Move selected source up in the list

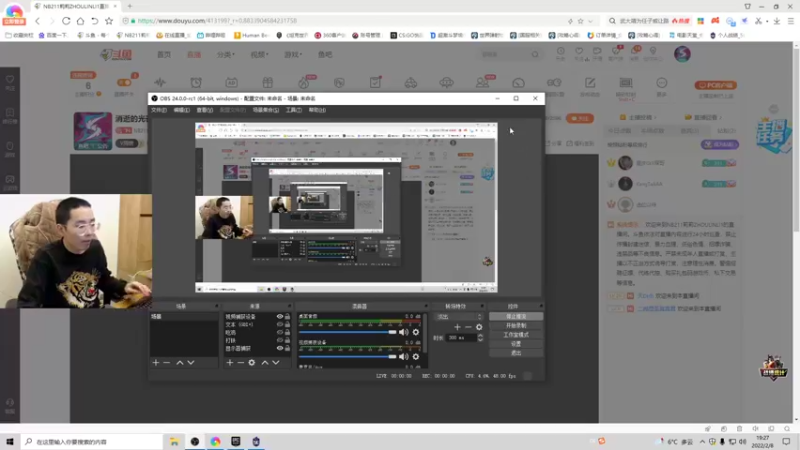[265, 362]
